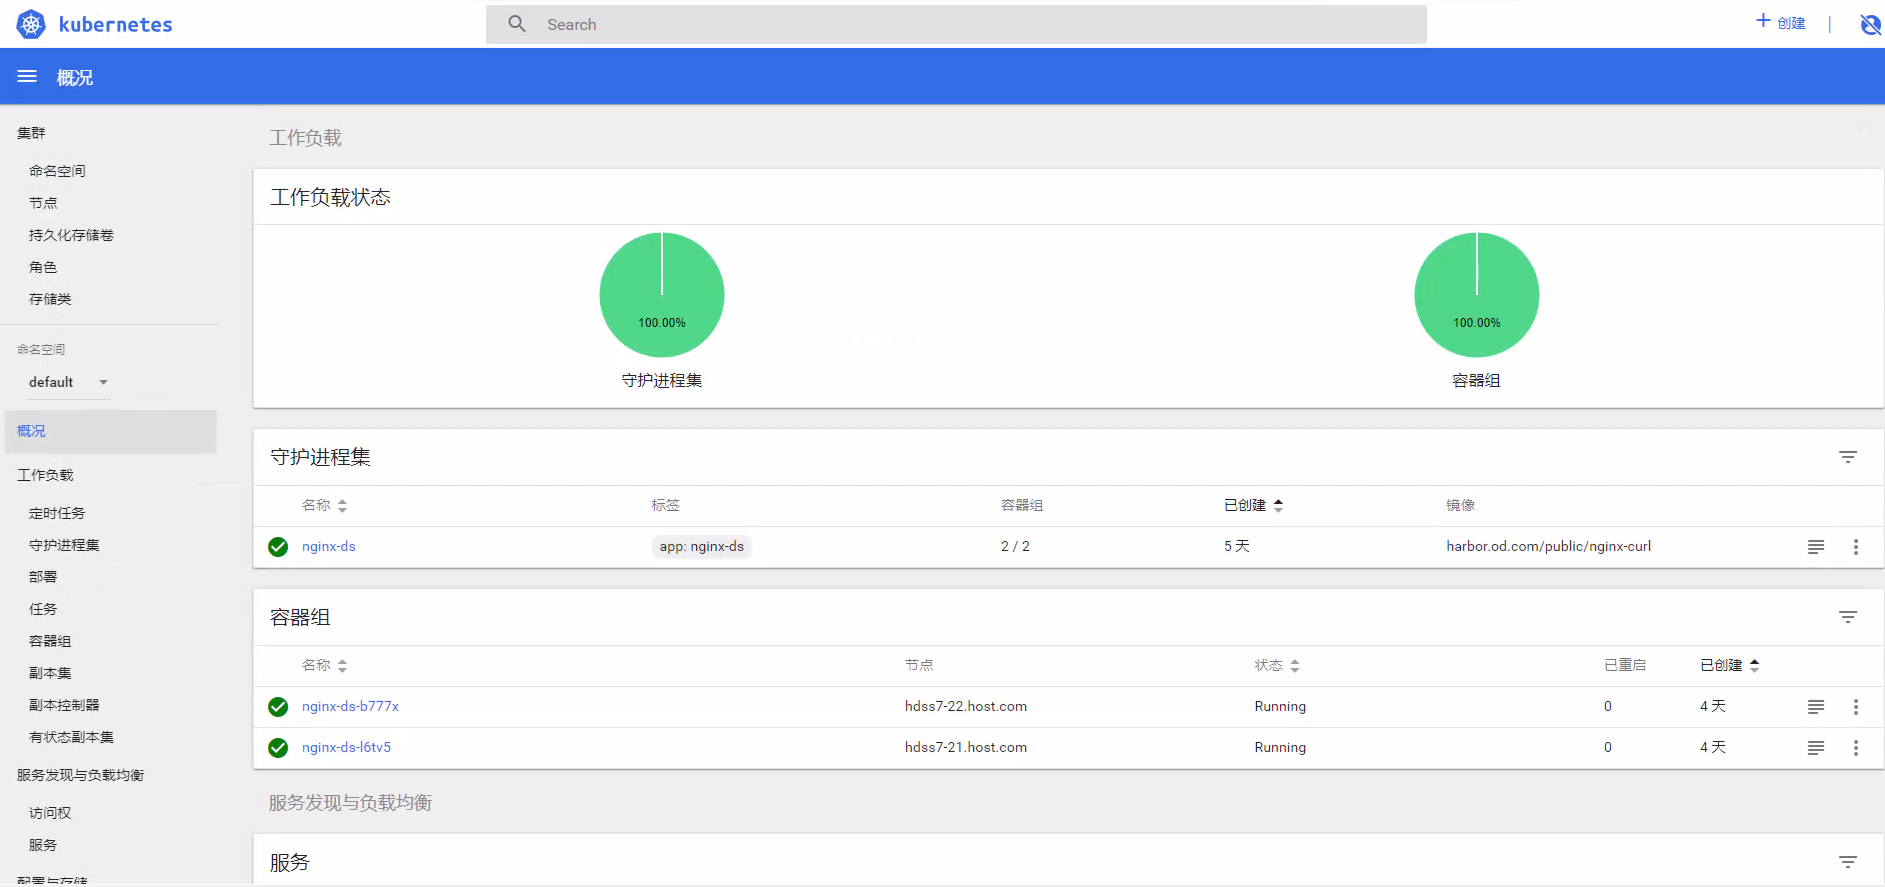The width and height of the screenshot is (1885, 887).
Task: Open pod nginx-ds-l6tv5 link
Action: tap(346, 747)
